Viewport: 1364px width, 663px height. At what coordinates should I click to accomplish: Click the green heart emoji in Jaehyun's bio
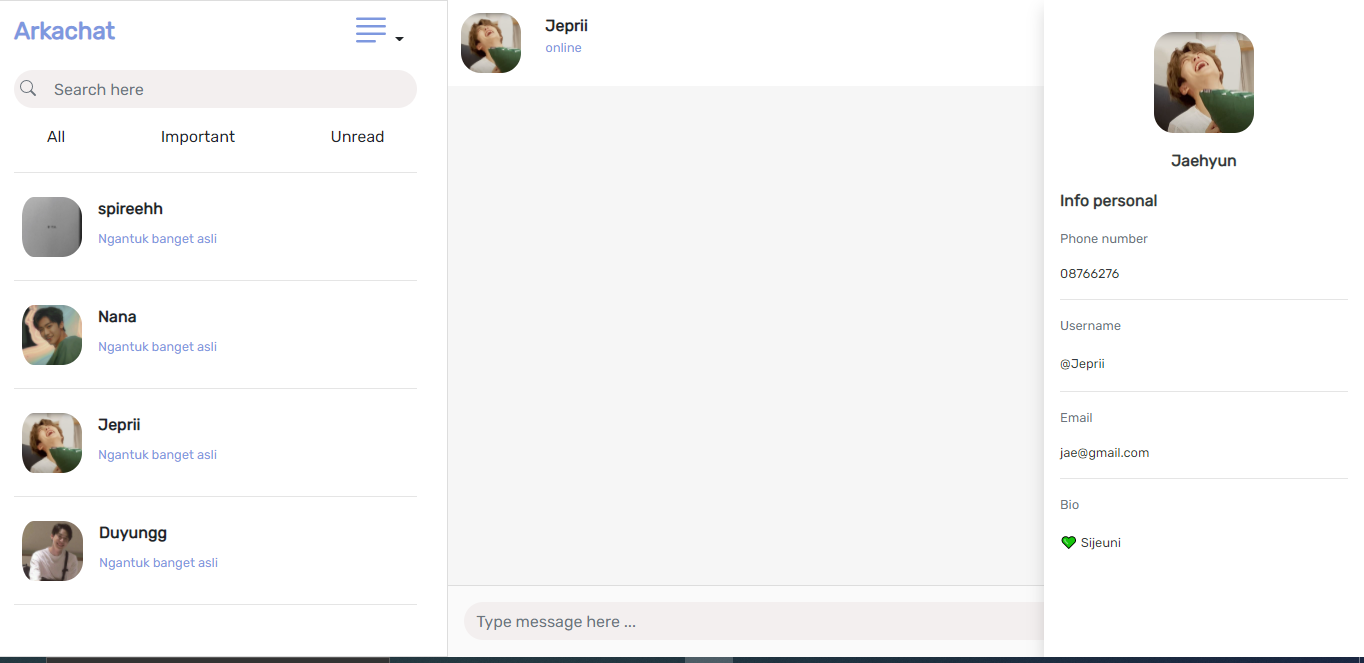click(1068, 542)
